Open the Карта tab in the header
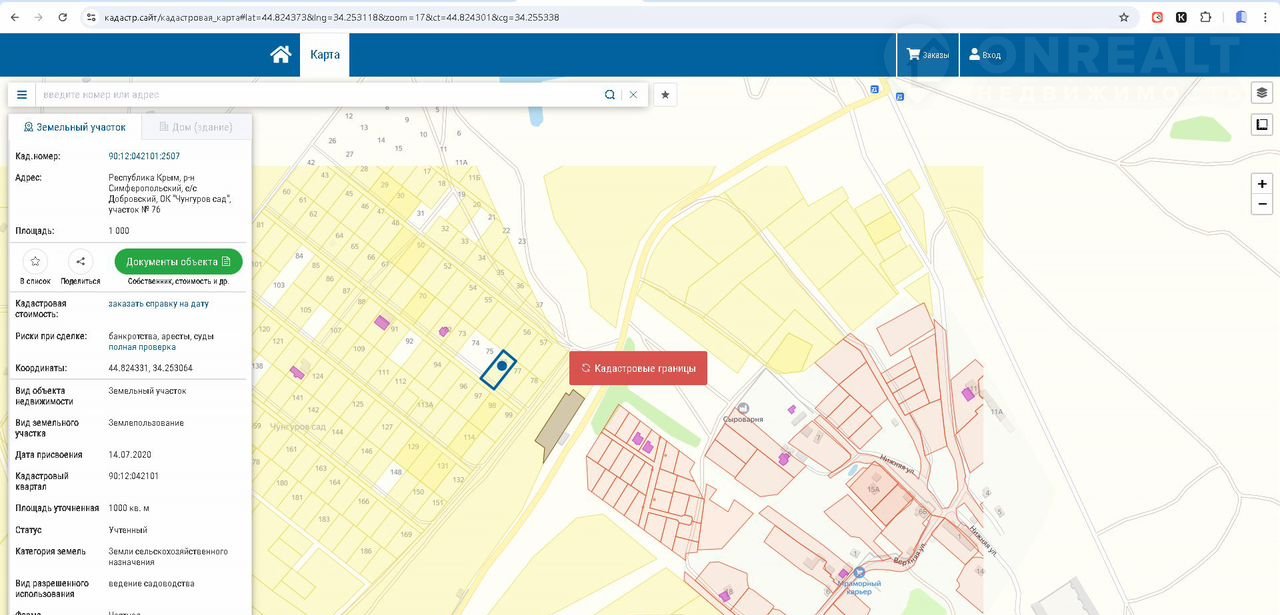This screenshot has height=615, width=1280. tap(325, 55)
